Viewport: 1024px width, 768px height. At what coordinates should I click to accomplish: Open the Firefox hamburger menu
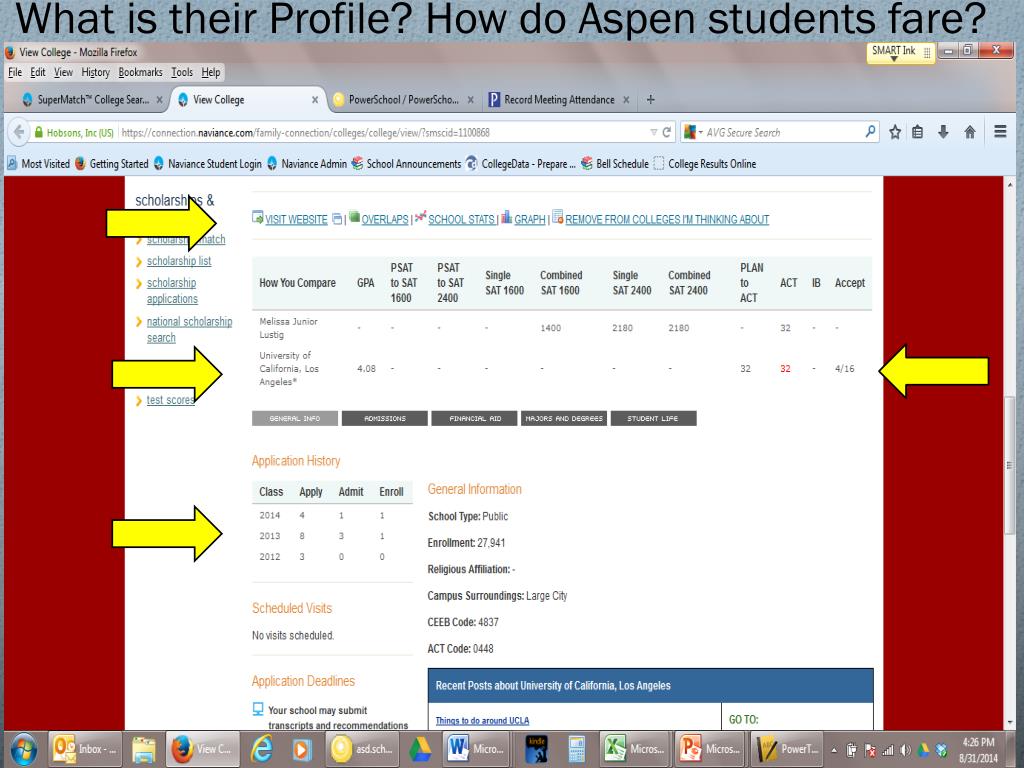(x=1000, y=132)
